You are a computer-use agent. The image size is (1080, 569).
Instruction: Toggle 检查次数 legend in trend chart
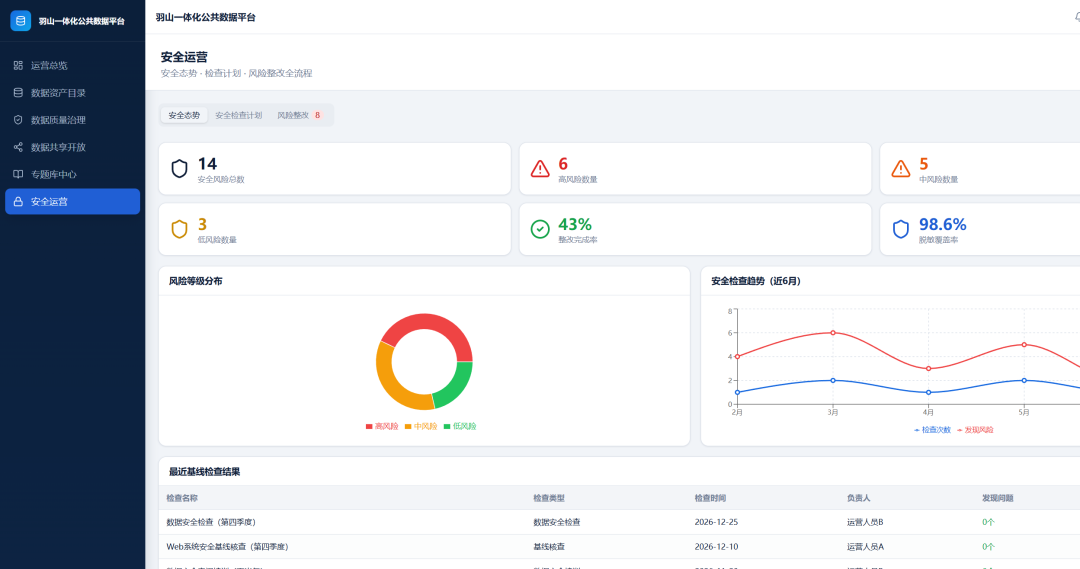point(933,430)
